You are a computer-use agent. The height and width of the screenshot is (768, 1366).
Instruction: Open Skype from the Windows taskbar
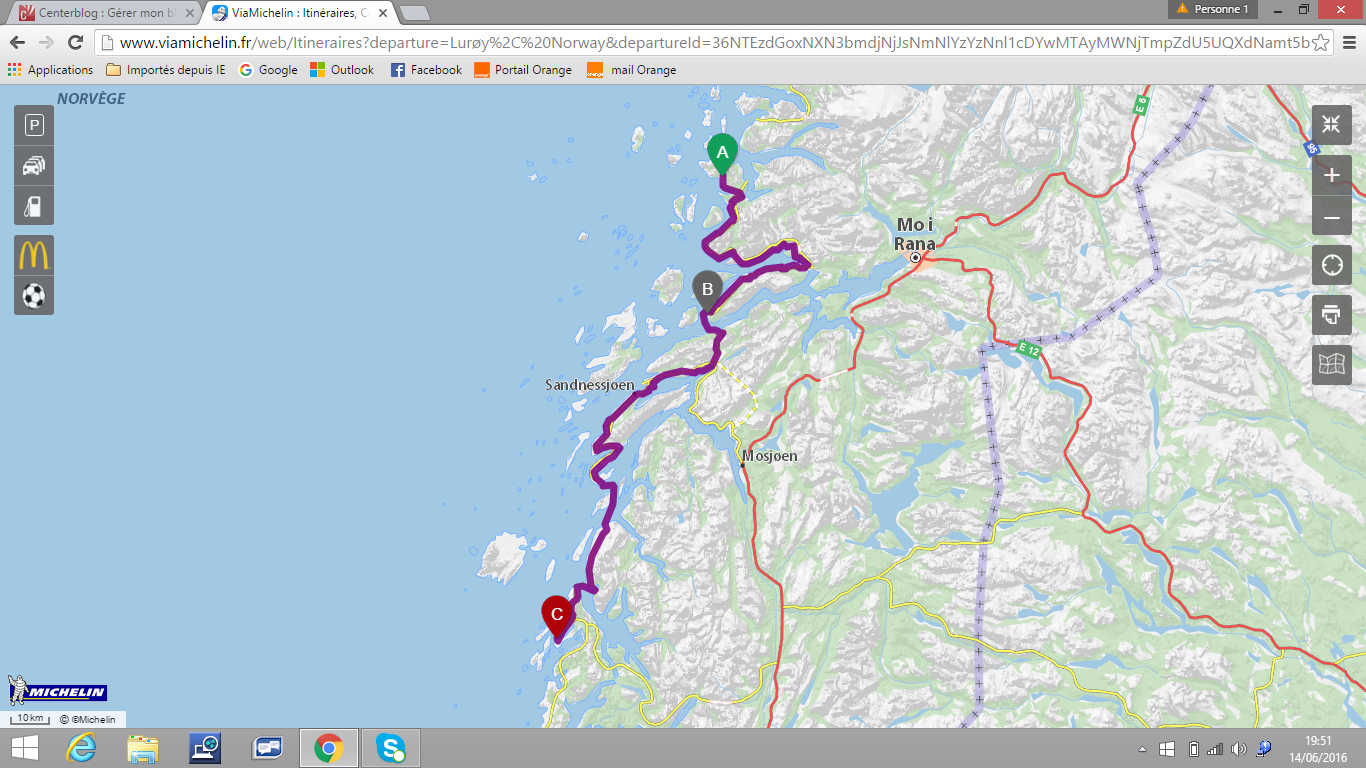click(391, 747)
